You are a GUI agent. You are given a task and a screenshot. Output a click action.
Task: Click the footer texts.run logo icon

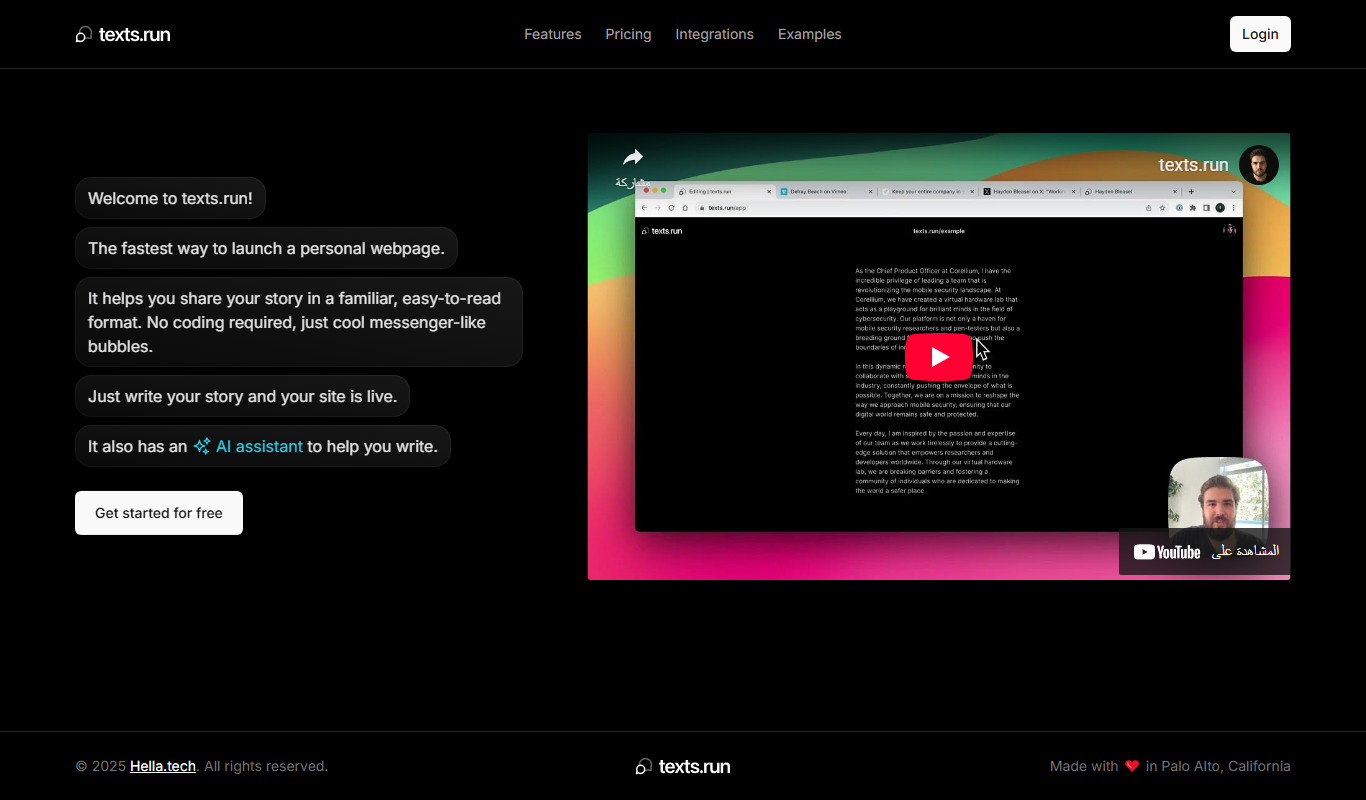tap(644, 767)
